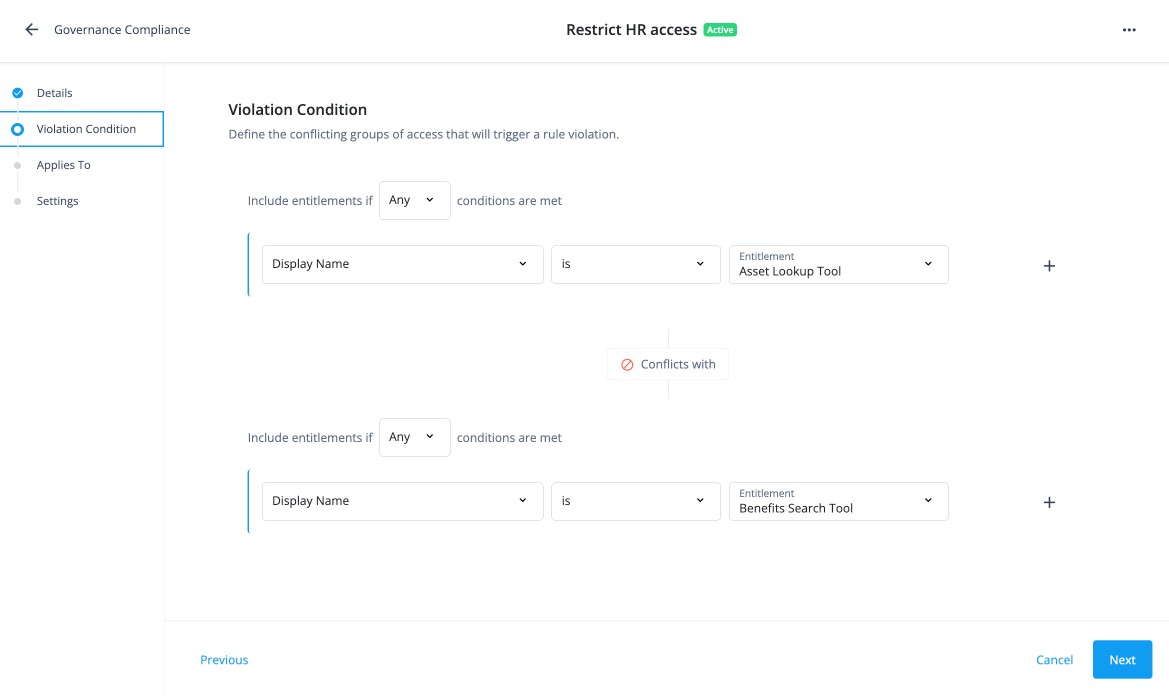
Task: Click the completed checkmark icon for Details
Action: click(18, 93)
